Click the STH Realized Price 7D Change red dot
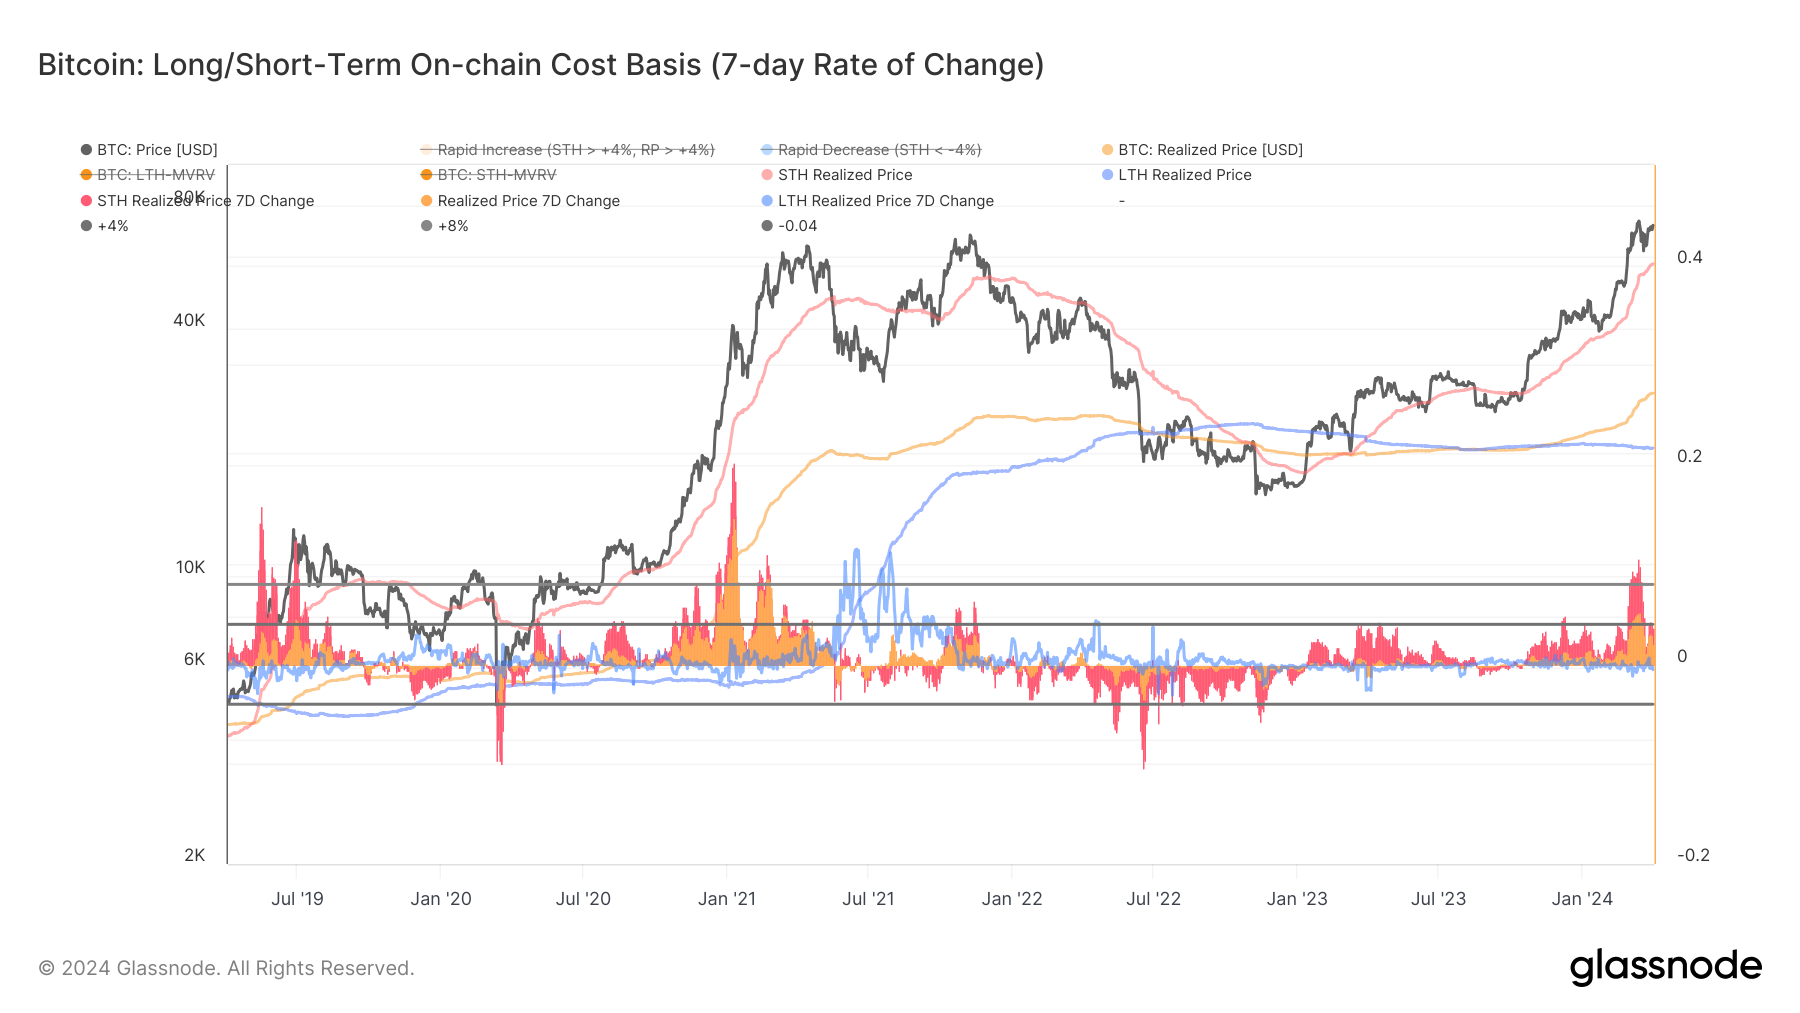Viewport: 1800px width, 1013px height. point(86,201)
